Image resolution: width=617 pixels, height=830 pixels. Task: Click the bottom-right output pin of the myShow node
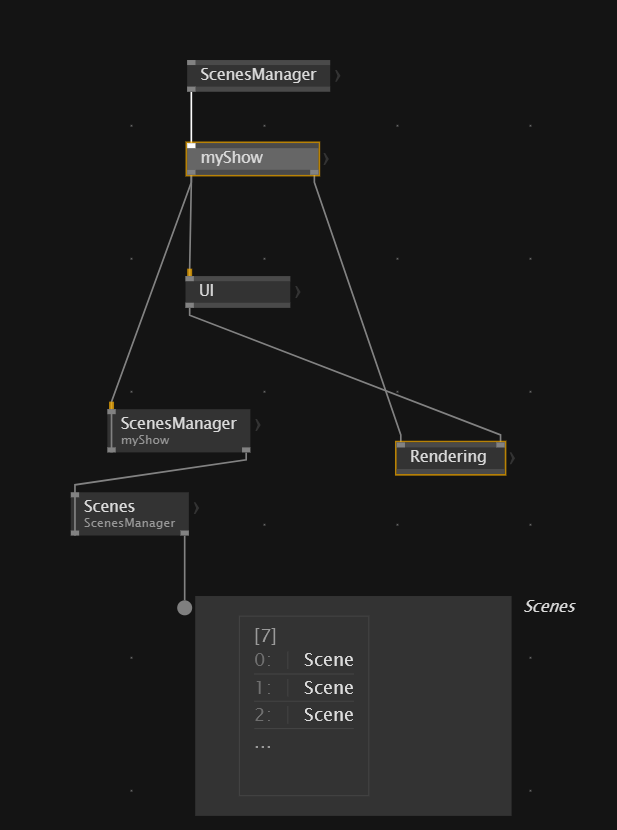(x=314, y=173)
